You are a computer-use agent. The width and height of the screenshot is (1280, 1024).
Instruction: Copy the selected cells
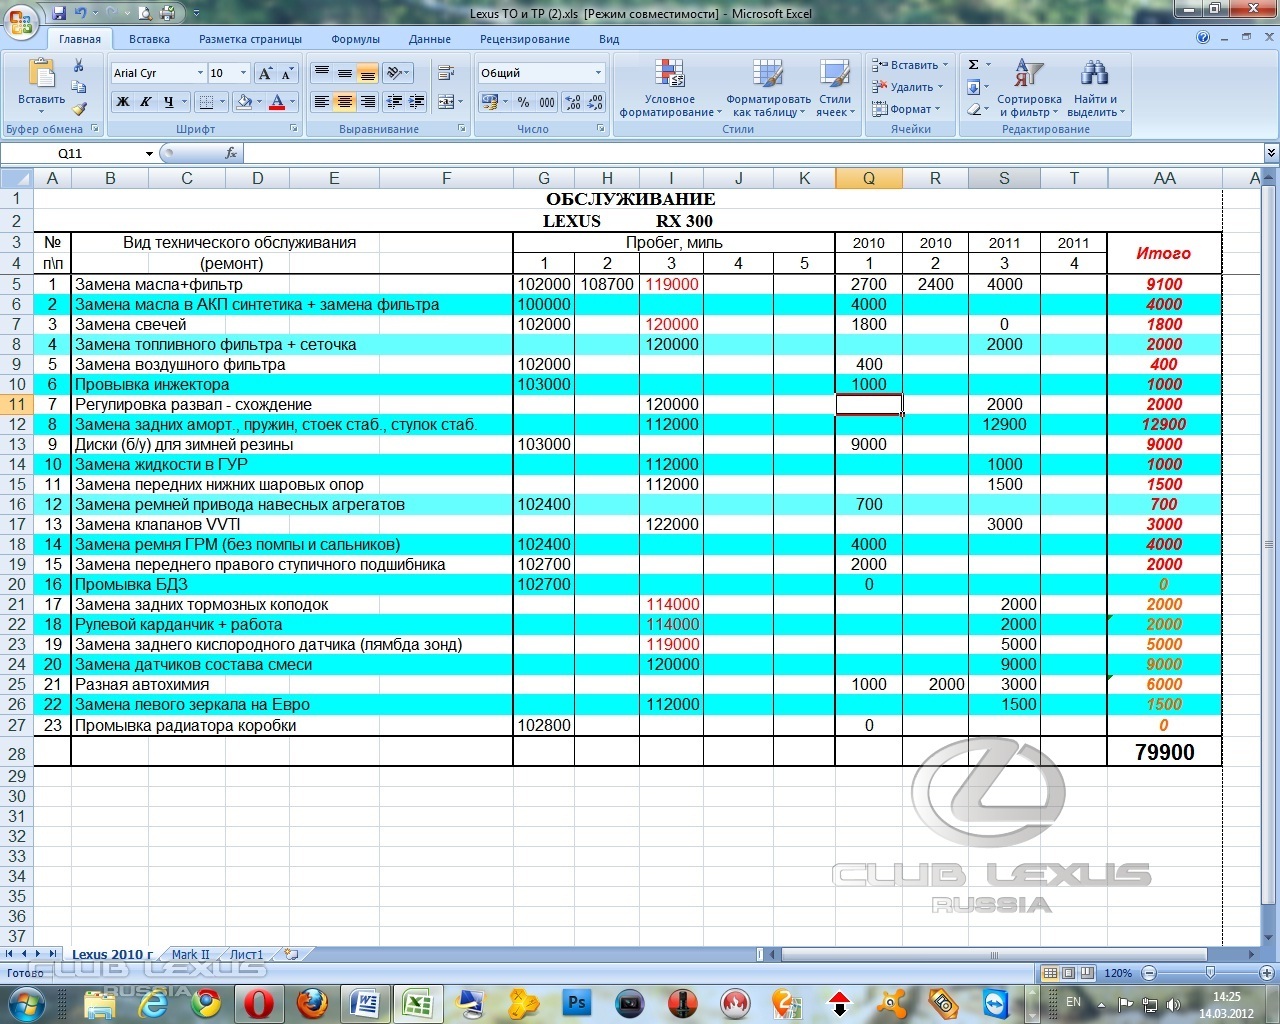(x=79, y=88)
